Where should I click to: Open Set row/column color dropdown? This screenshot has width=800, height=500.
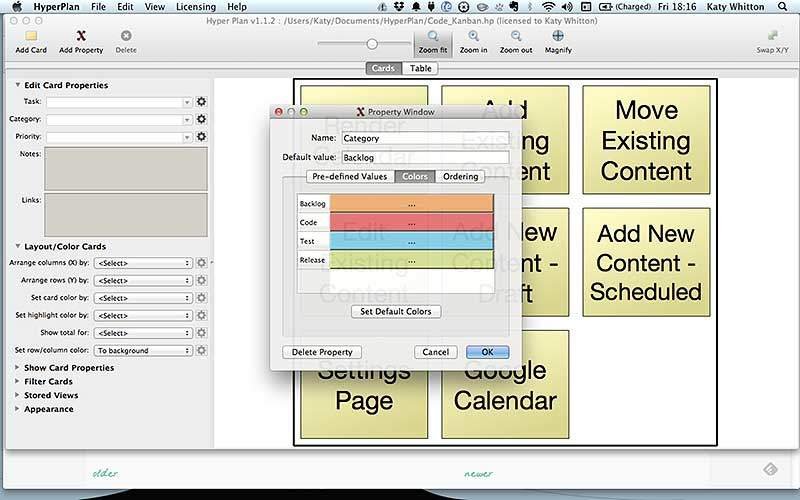[x=143, y=351]
